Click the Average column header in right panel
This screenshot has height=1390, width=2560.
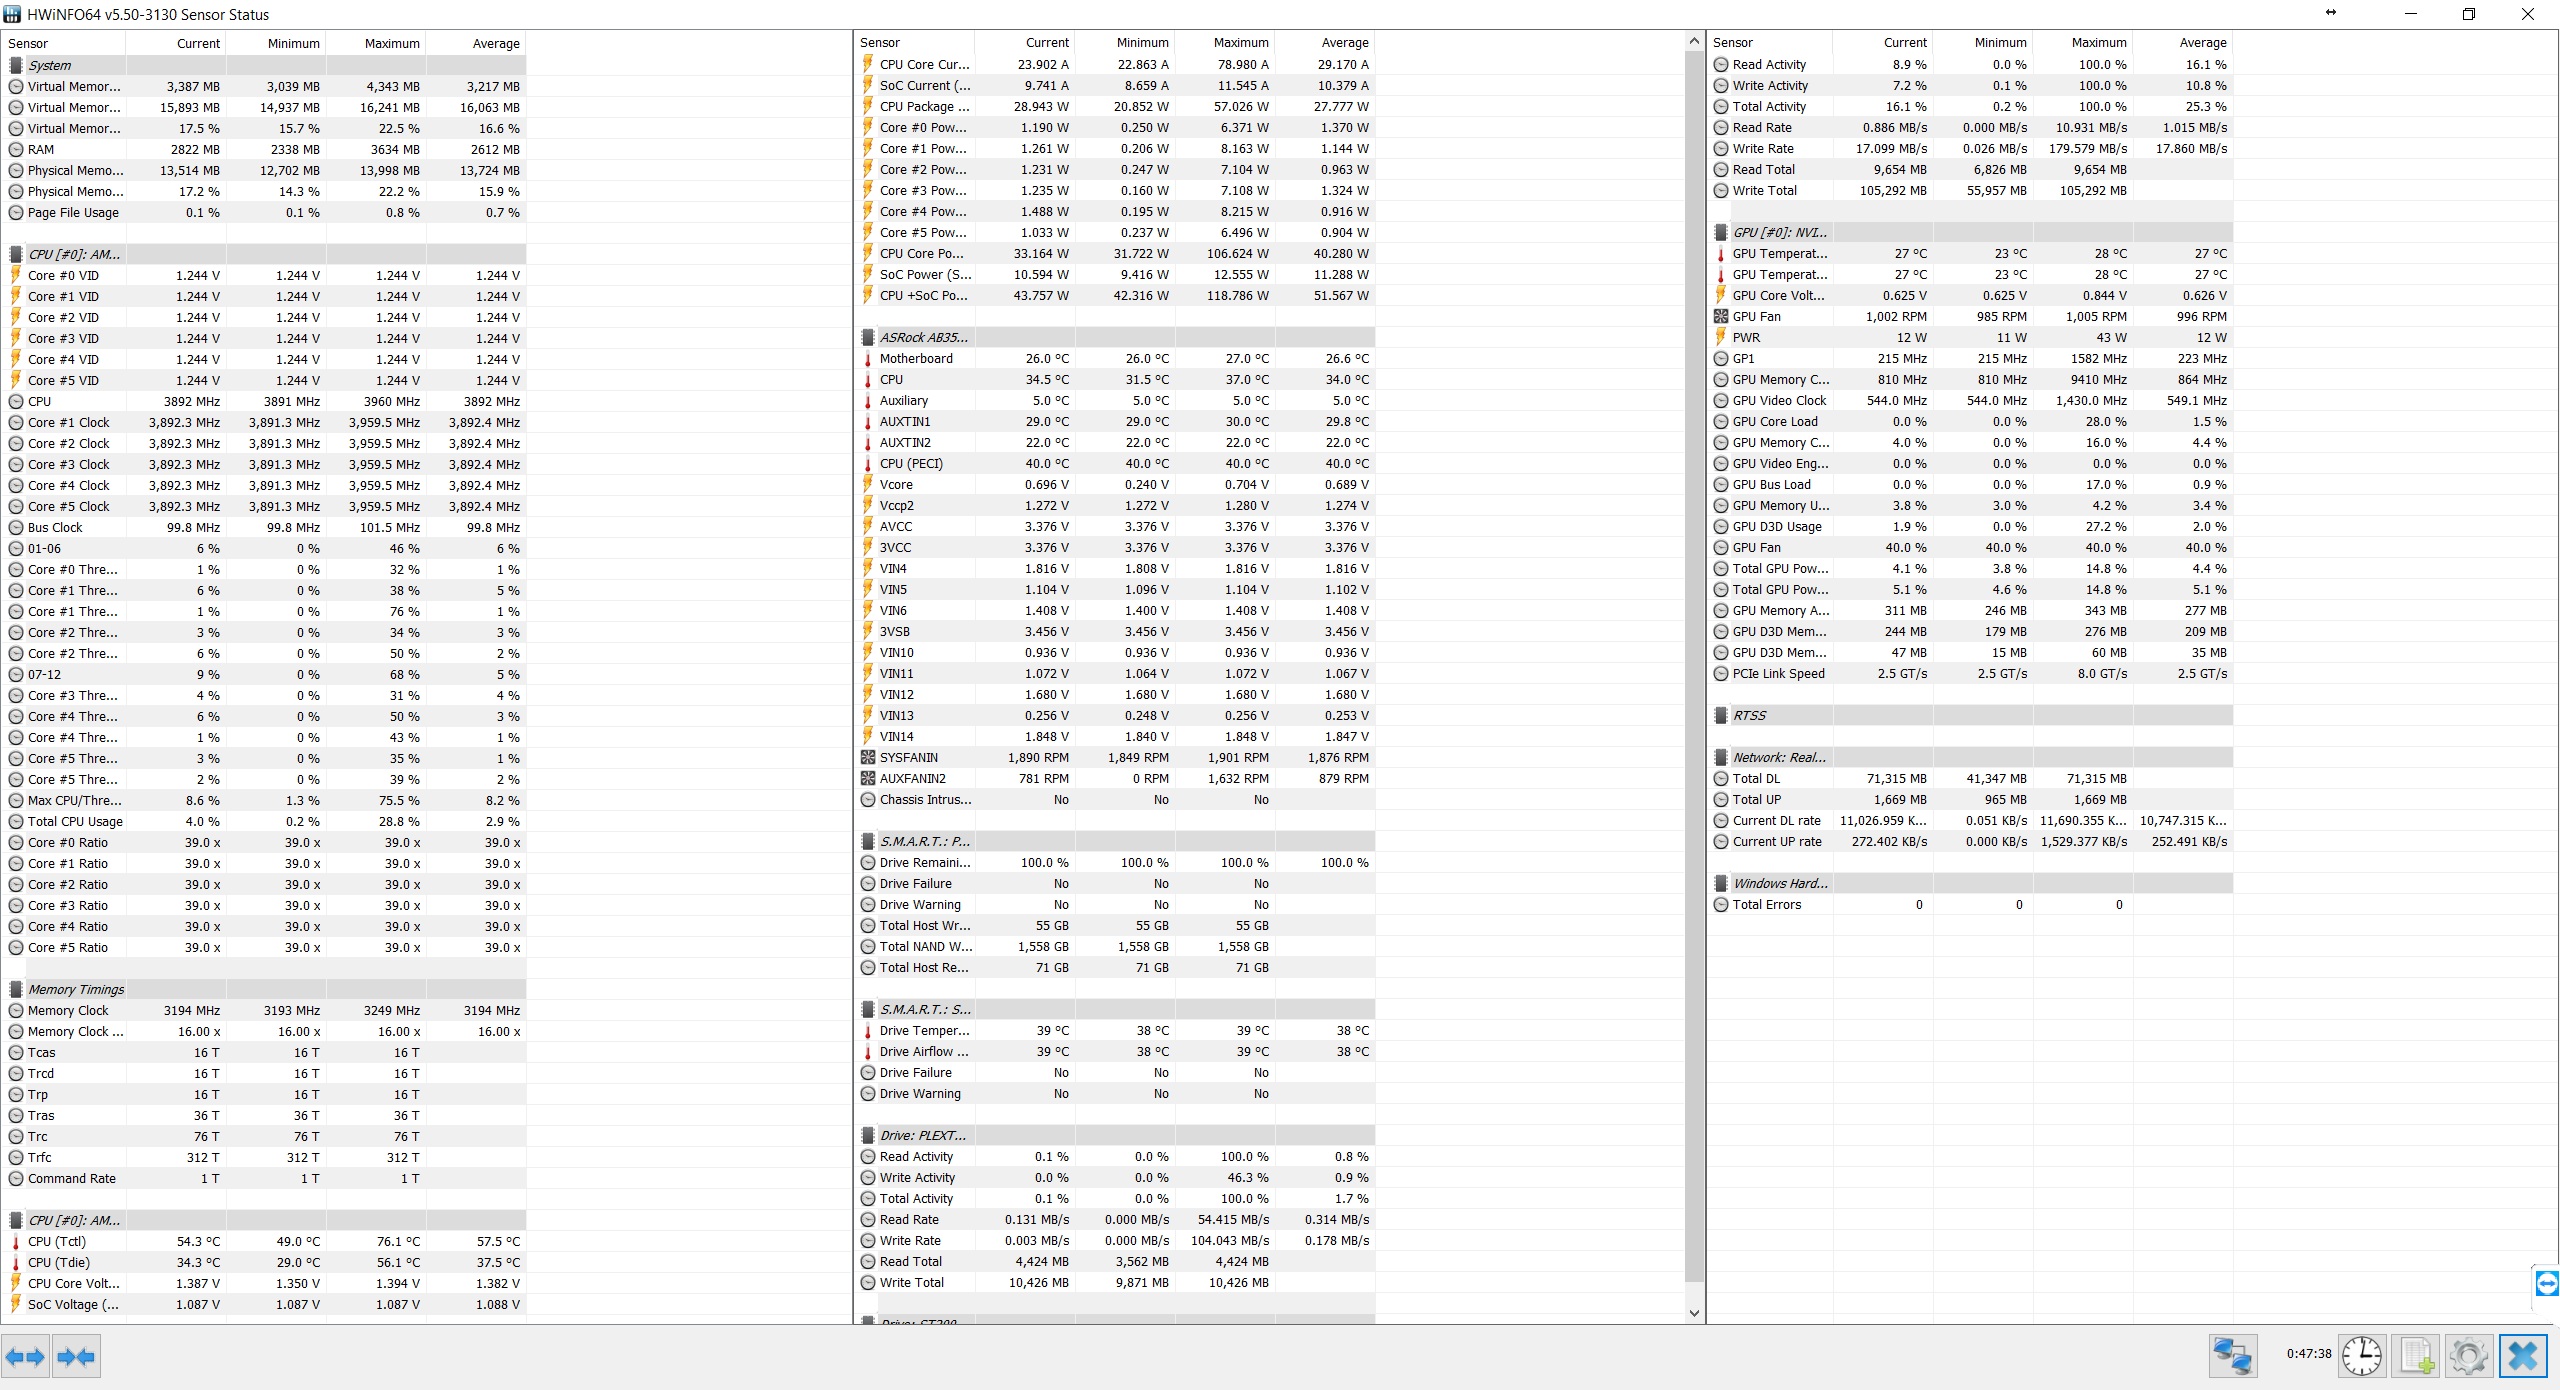point(2202,42)
